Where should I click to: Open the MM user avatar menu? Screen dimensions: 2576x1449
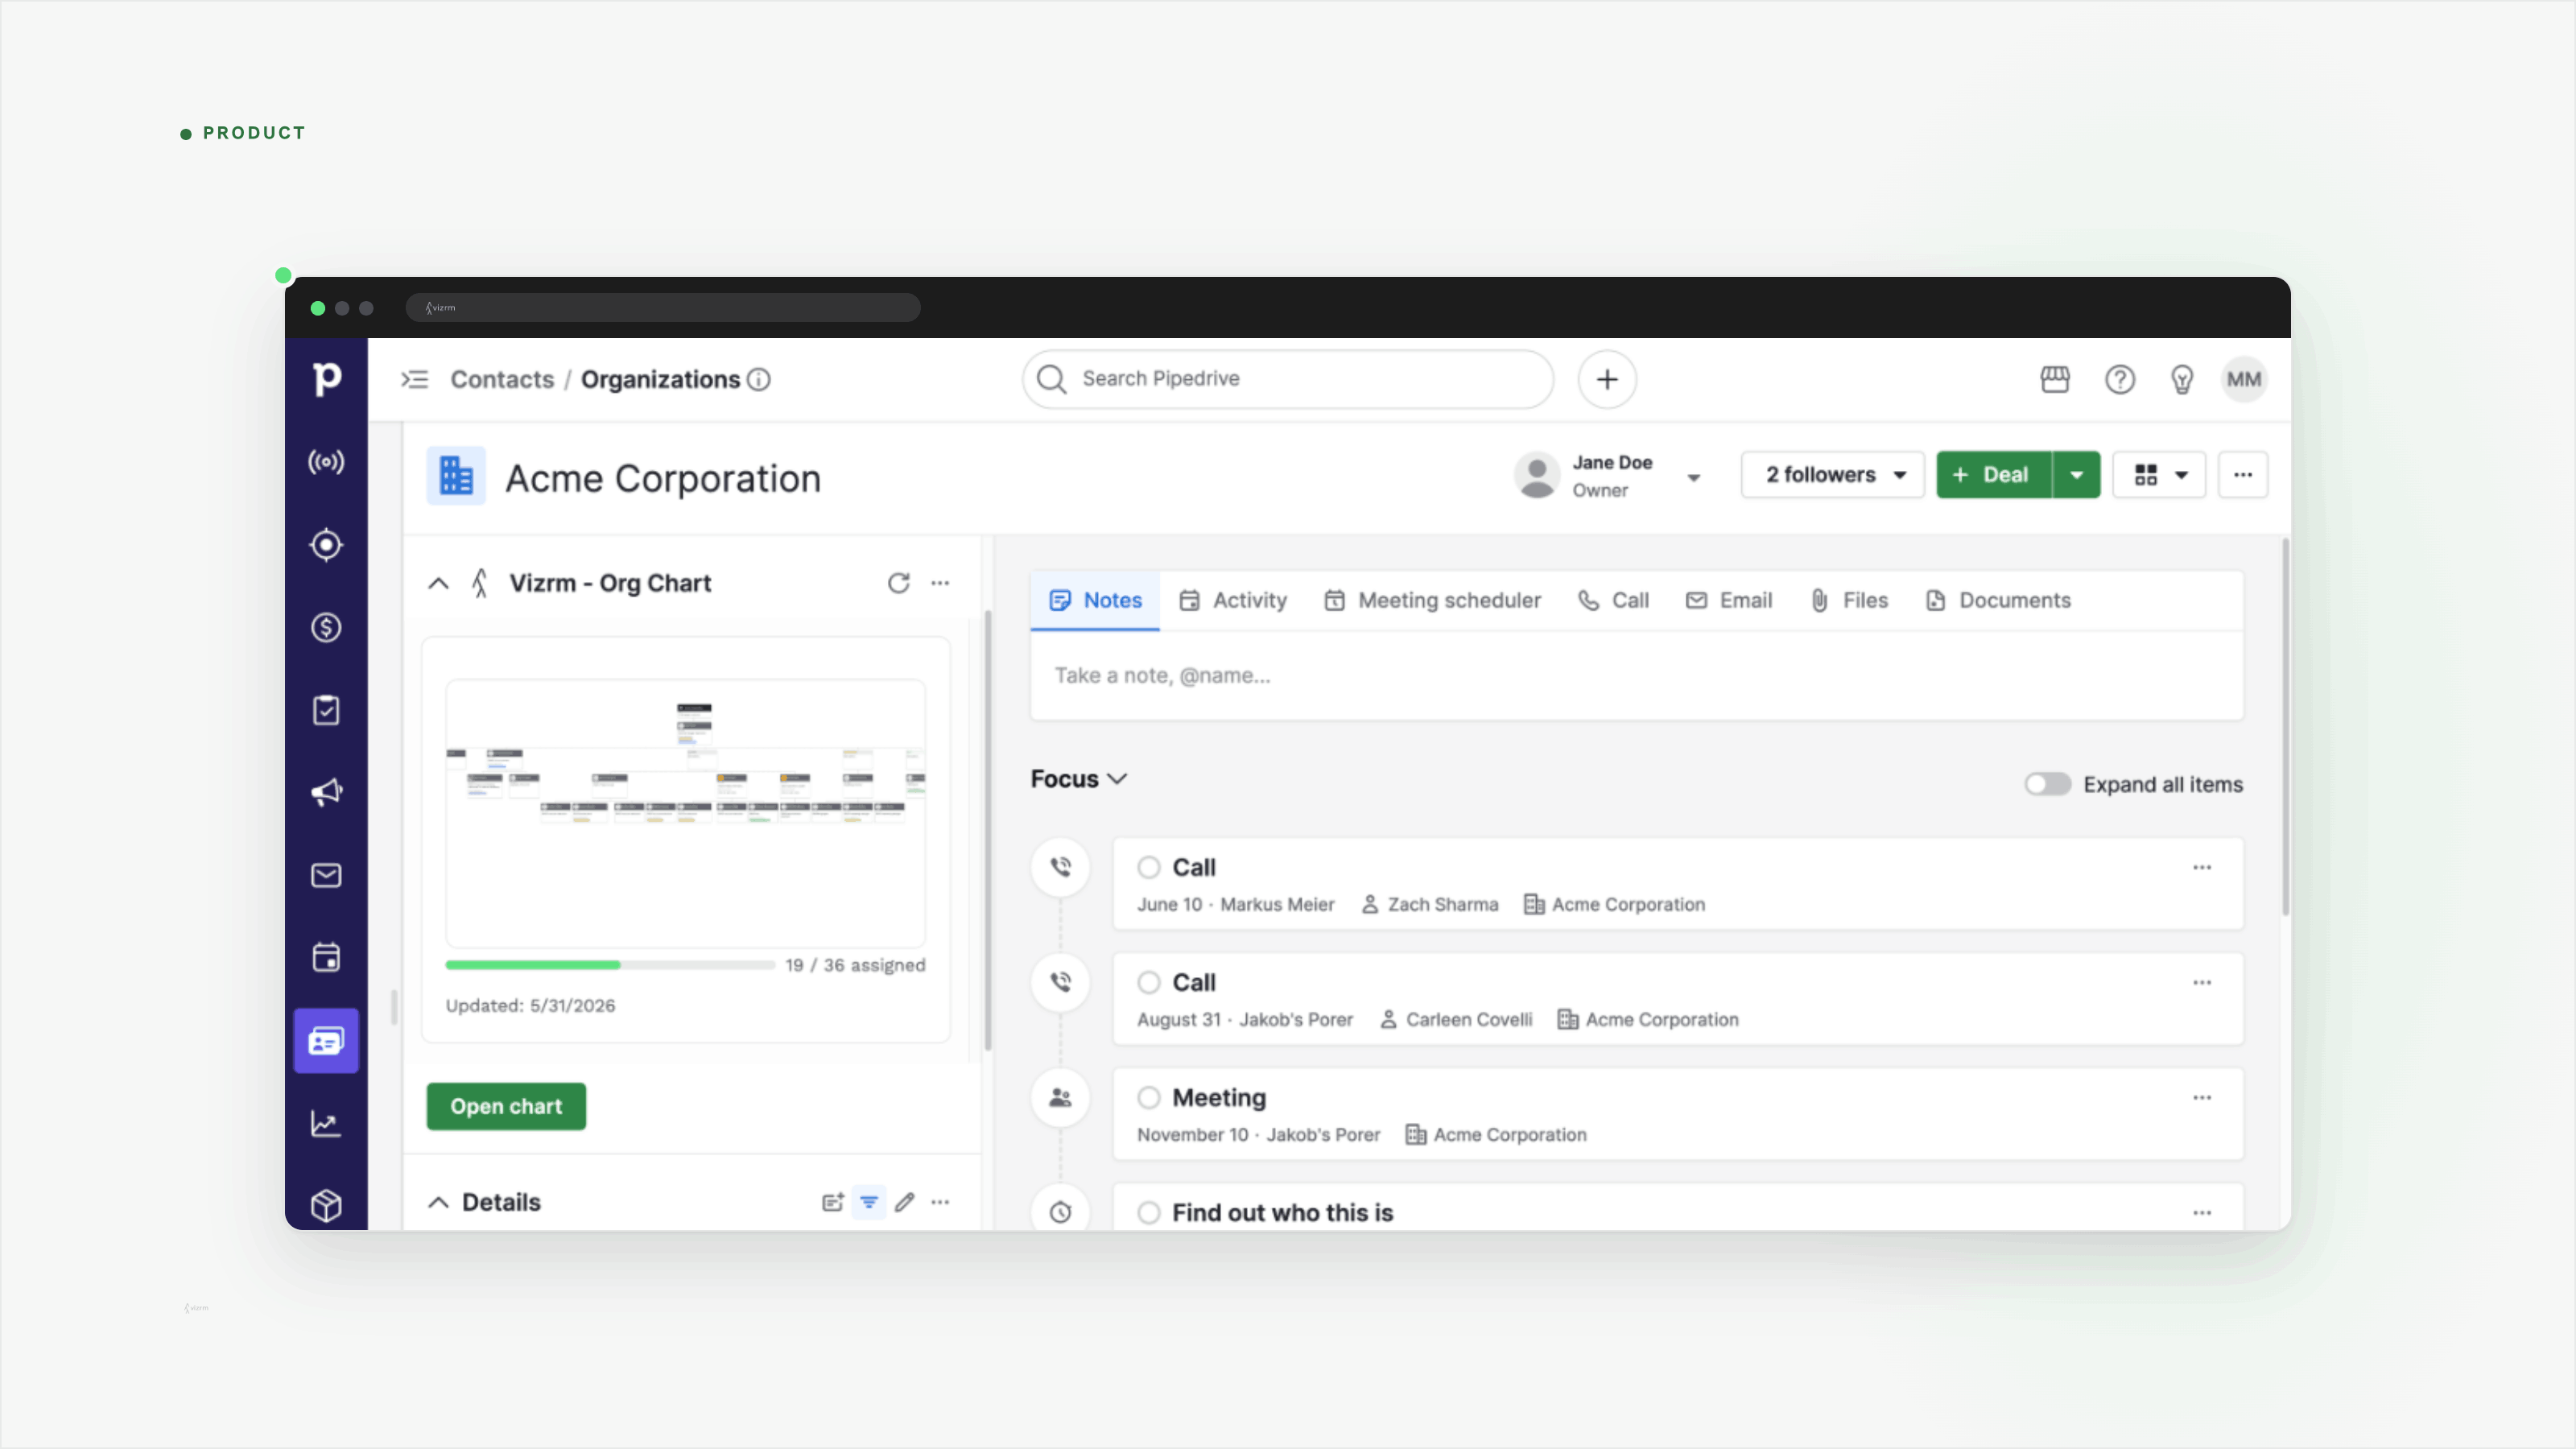click(2244, 379)
